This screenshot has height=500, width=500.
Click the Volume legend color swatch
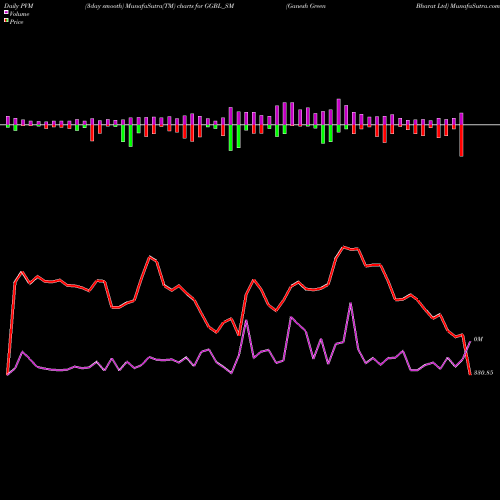coord(6,12)
